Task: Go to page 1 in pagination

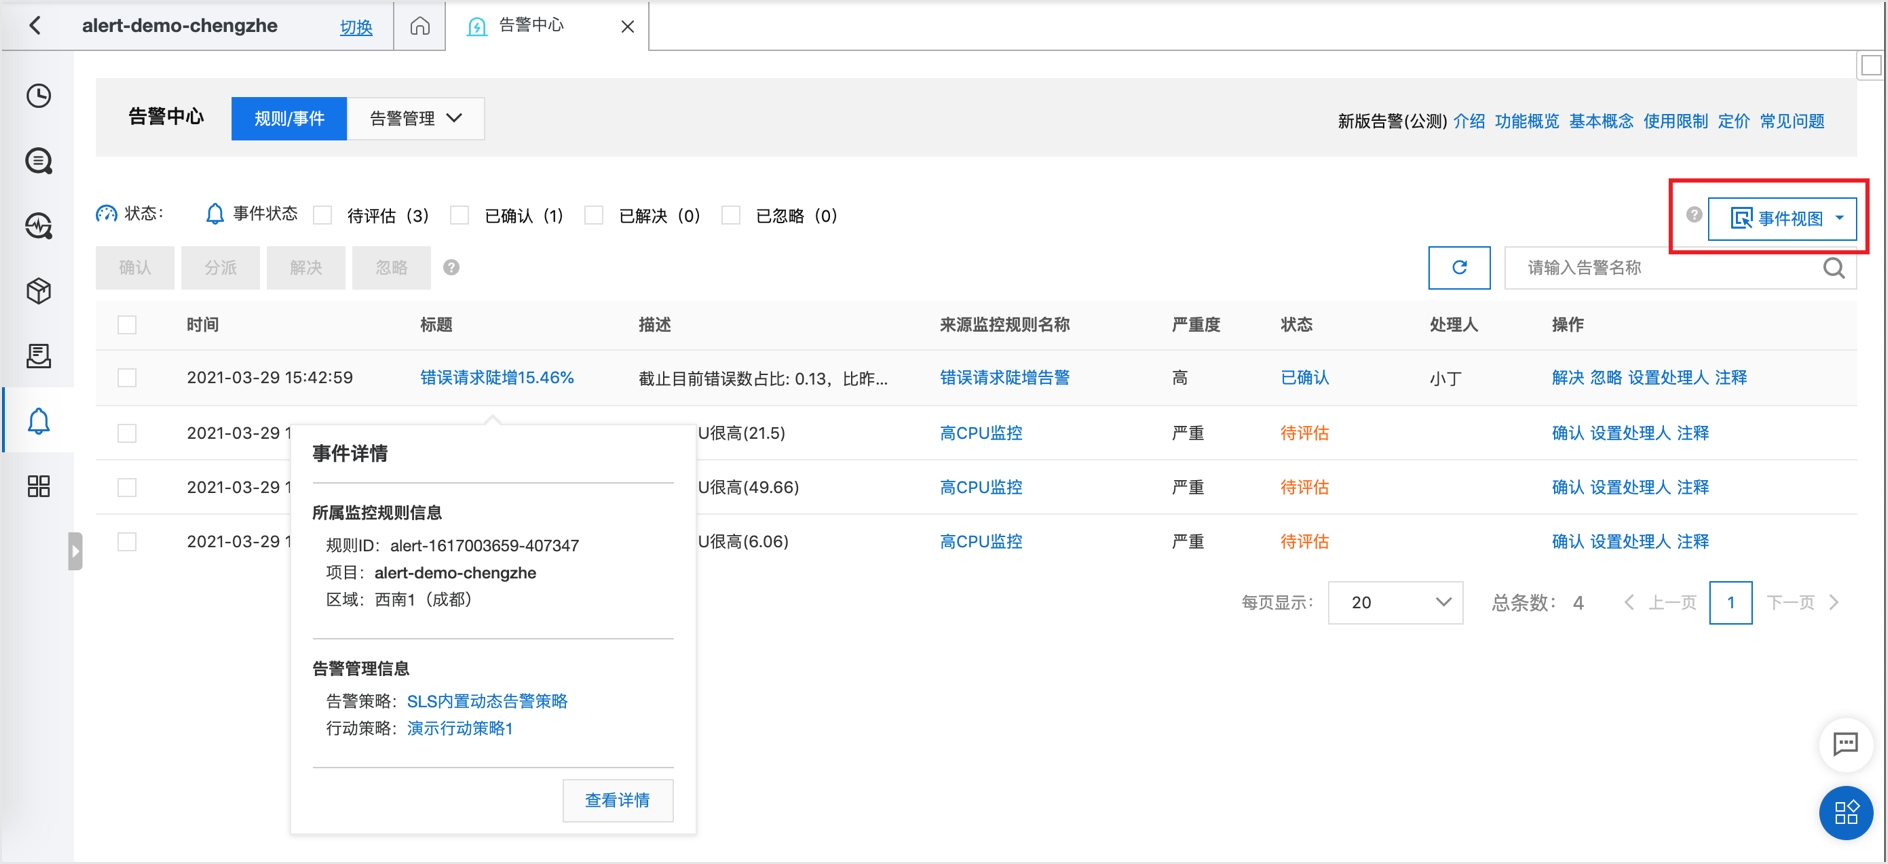Action: (1731, 603)
